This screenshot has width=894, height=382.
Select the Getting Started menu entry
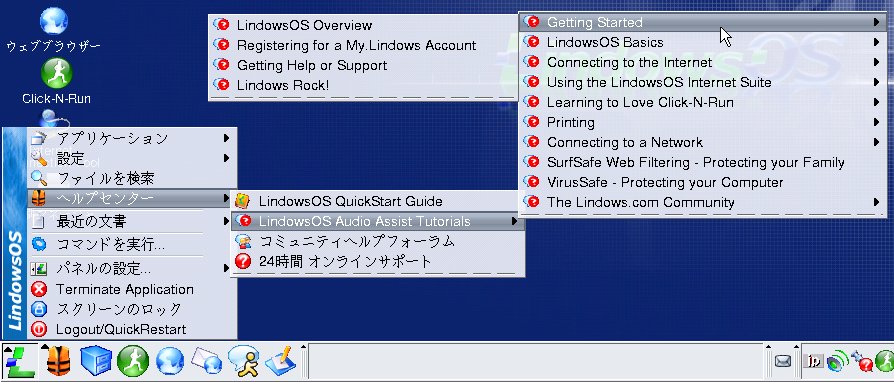(x=702, y=22)
